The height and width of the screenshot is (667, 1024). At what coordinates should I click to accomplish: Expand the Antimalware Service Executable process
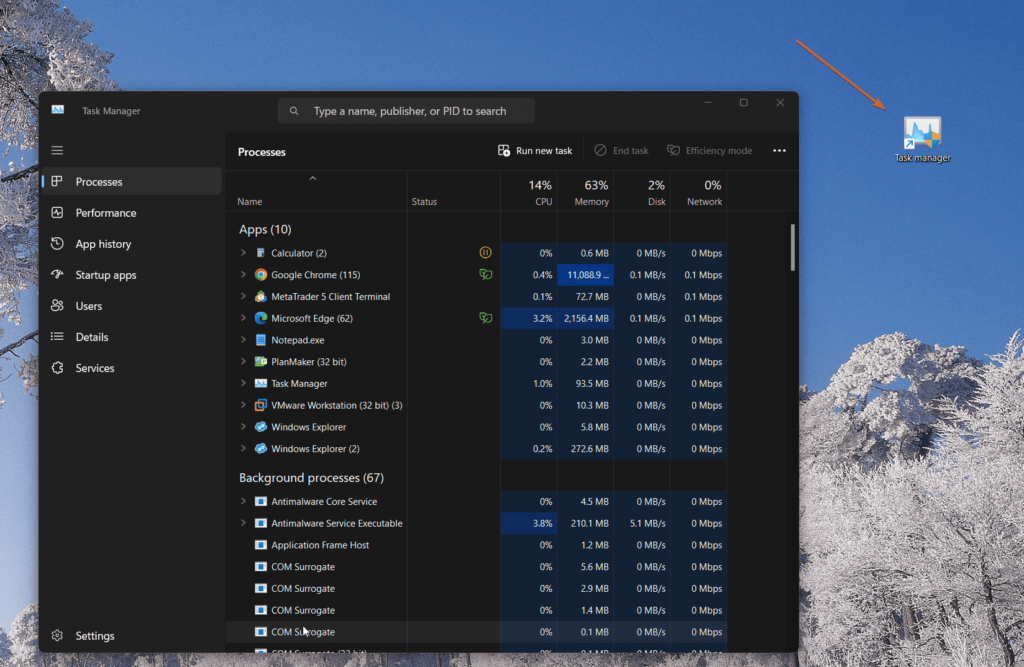(x=243, y=523)
